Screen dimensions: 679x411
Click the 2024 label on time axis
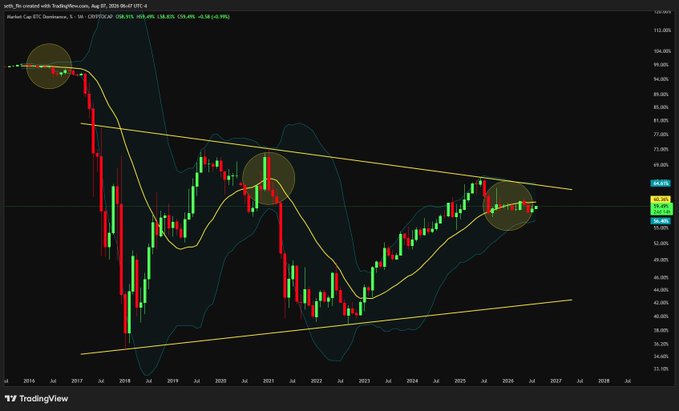(x=412, y=381)
